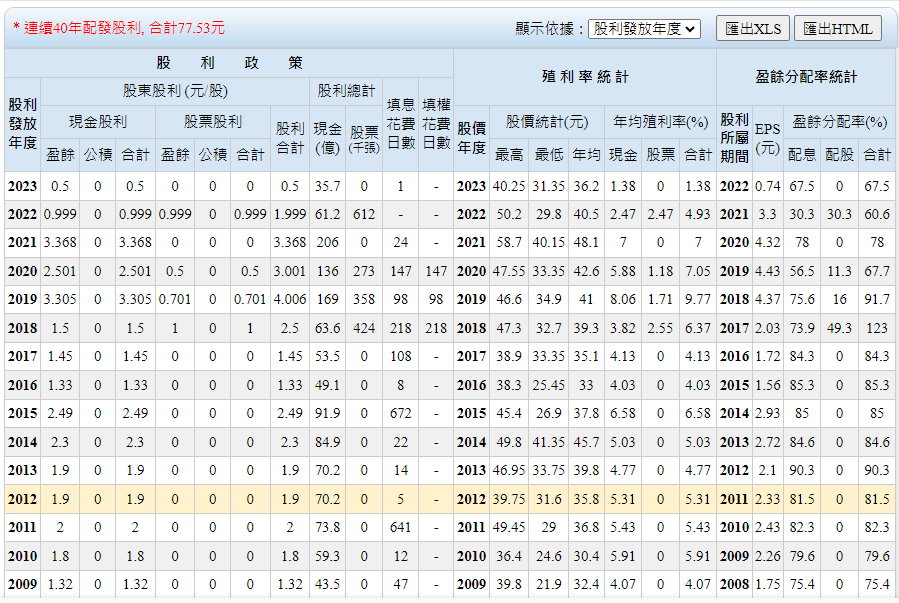The height and width of the screenshot is (603, 899).
Task: Click the 年均殖利率(%) header
Action: pos(660,122)
